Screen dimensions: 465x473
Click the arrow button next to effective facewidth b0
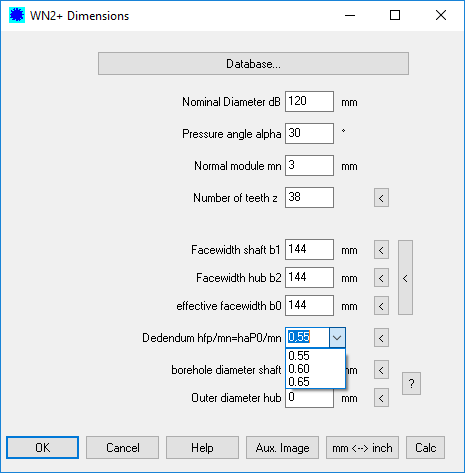pyautogui.click(x=381, y=306)
